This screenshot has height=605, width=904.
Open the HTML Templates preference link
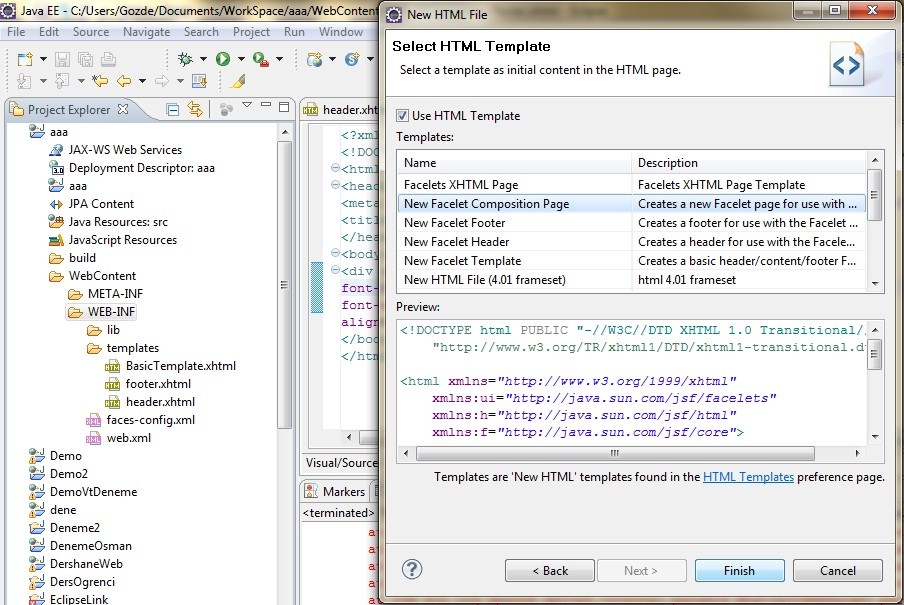tap(748, 476)
